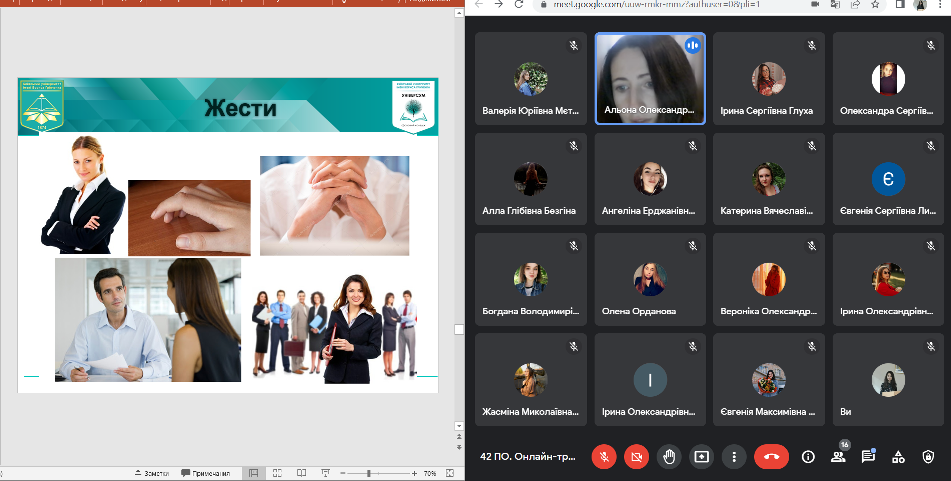Viewport: 951px width, 481px height.
Task: Show participants list with 16 badge
Action: click(x=839, y=456)
